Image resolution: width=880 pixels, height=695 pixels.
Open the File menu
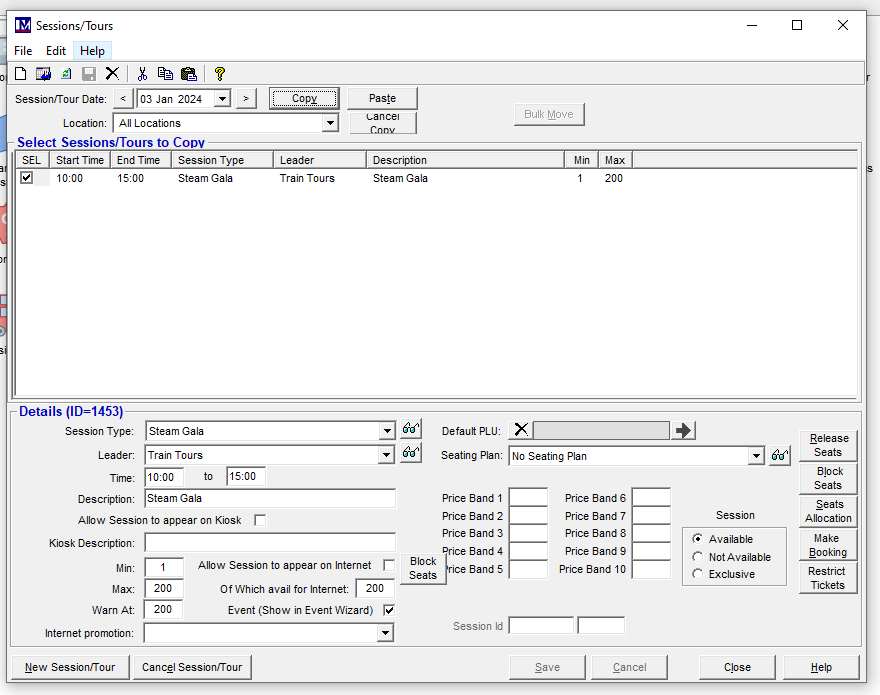pyautogui.click(x=23, y=51)
